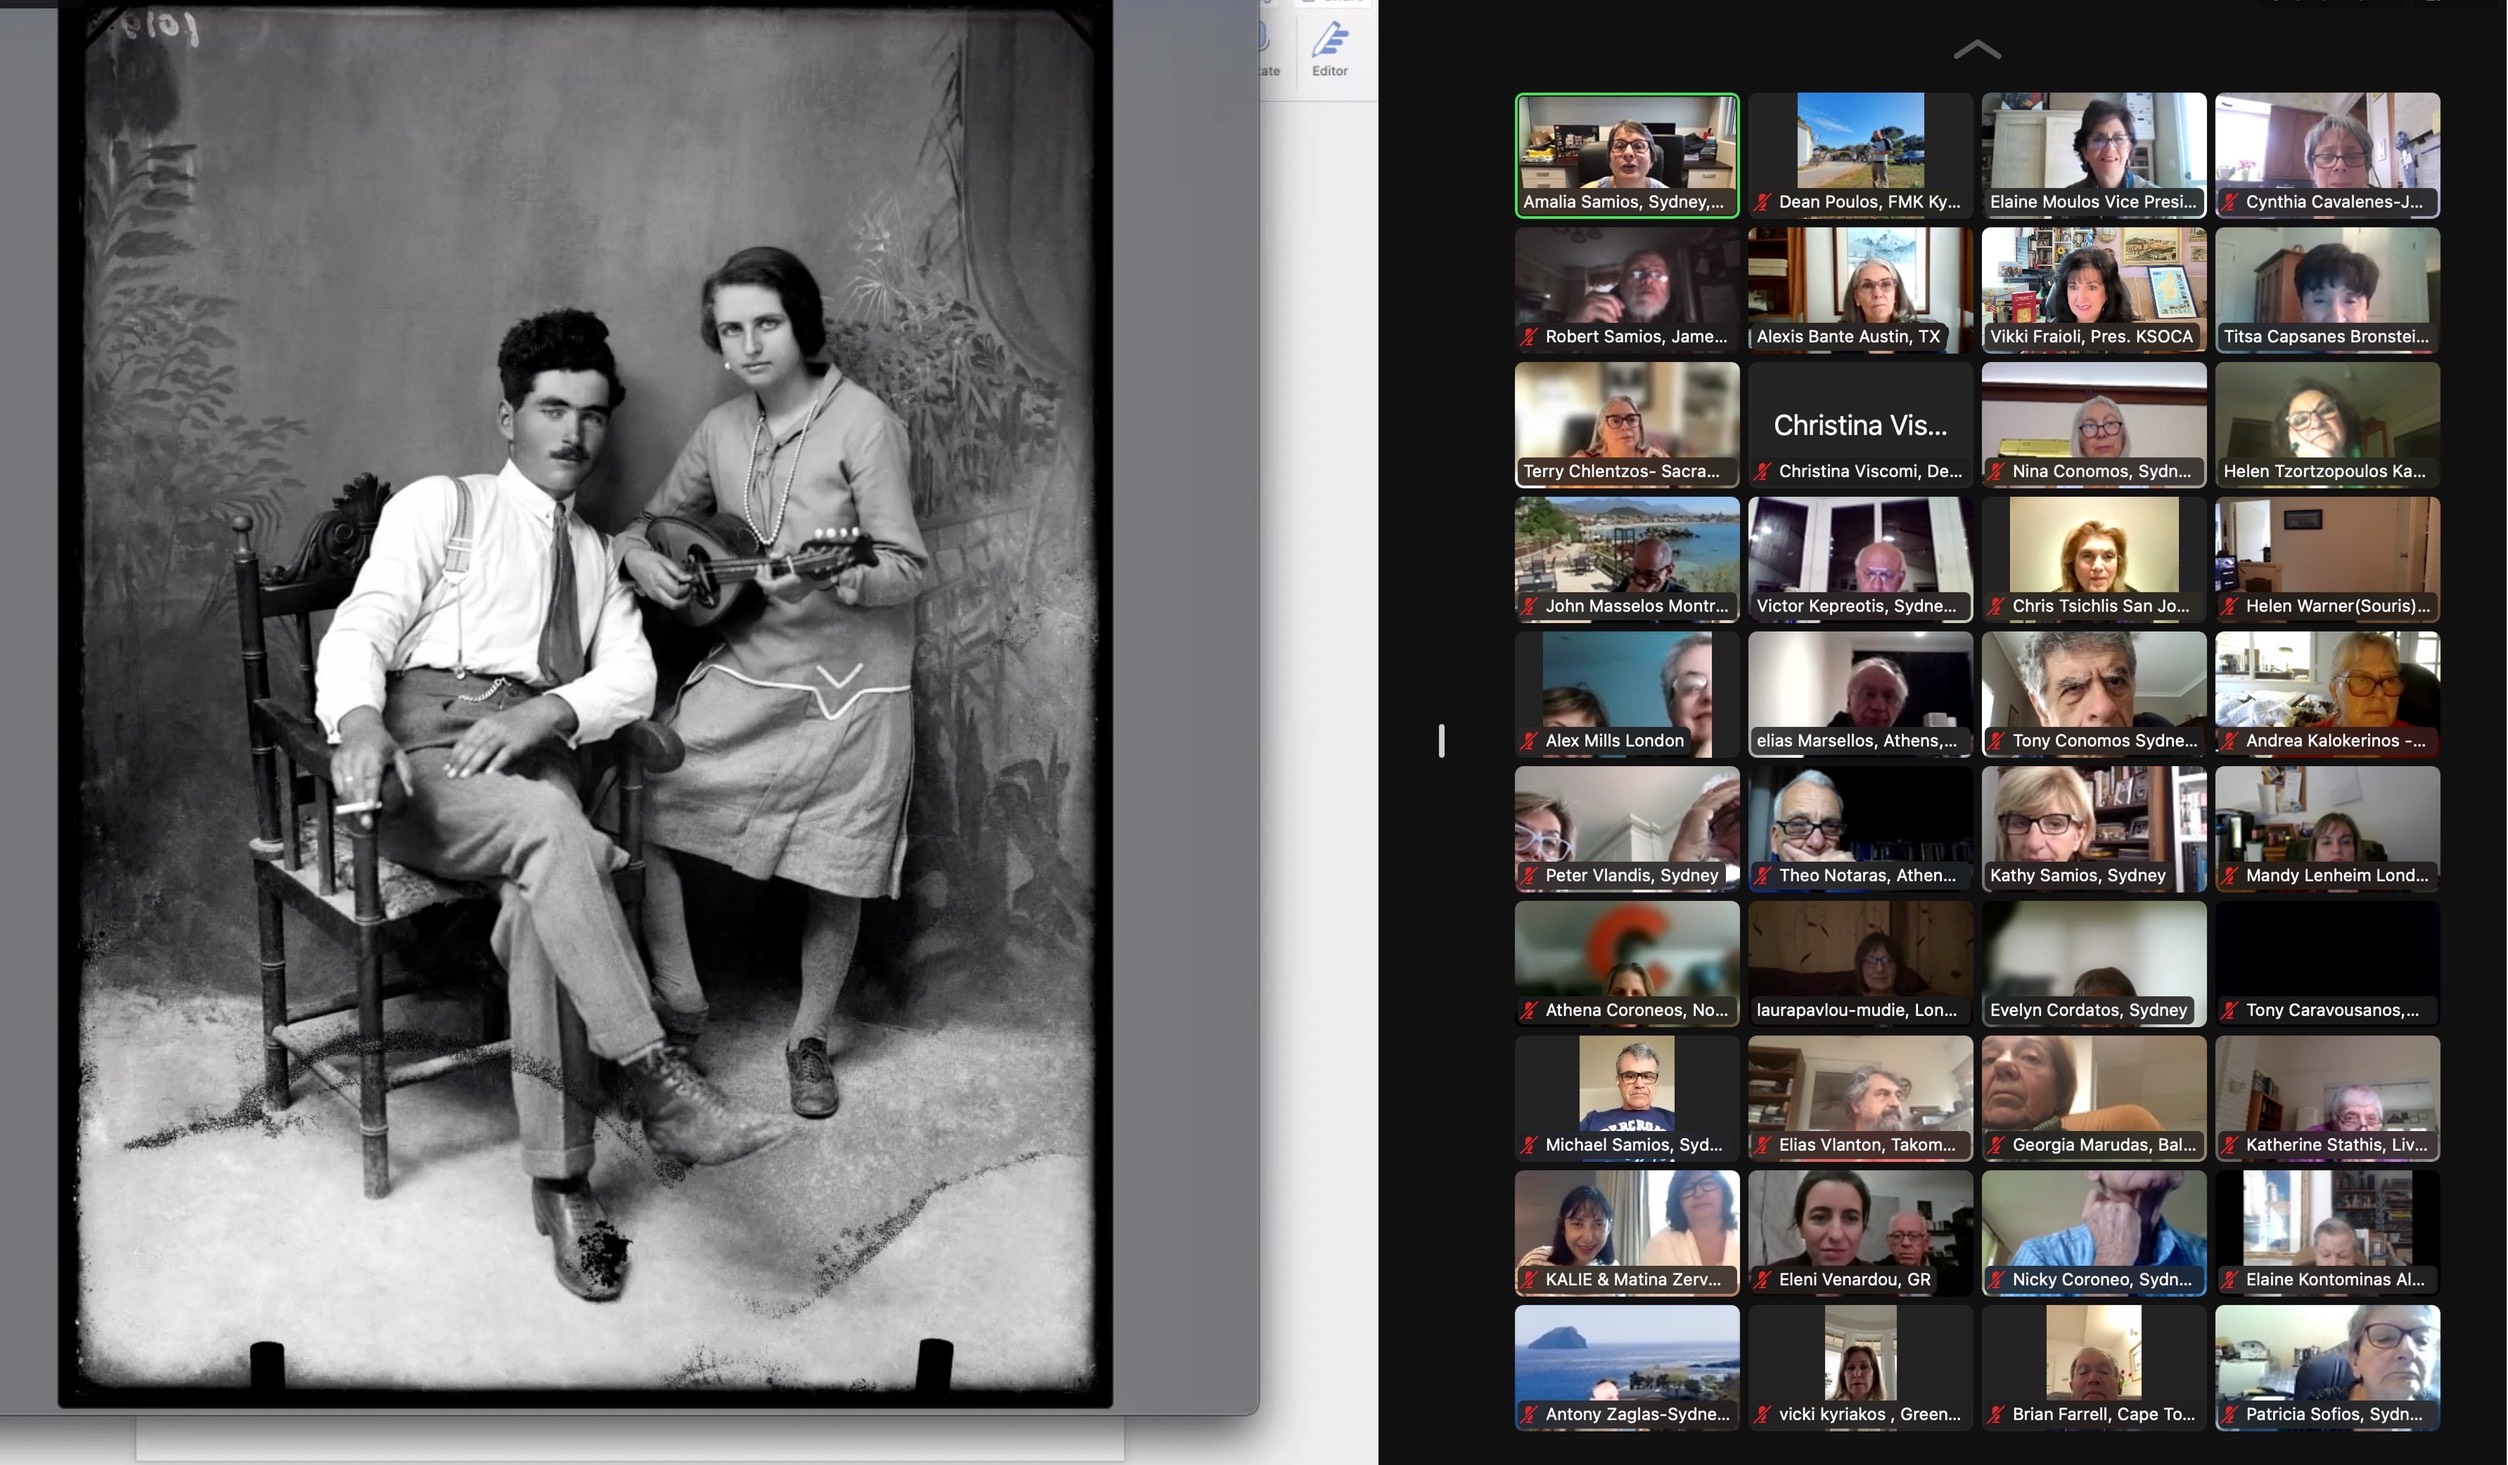
Task: Click Eleni Venardou's muted microphone icon
Action: 1763,1280
